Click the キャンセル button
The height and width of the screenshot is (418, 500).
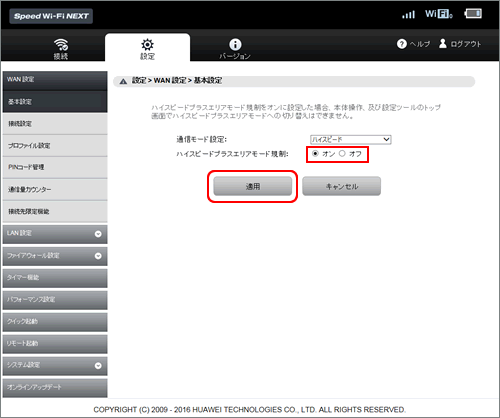341,186
